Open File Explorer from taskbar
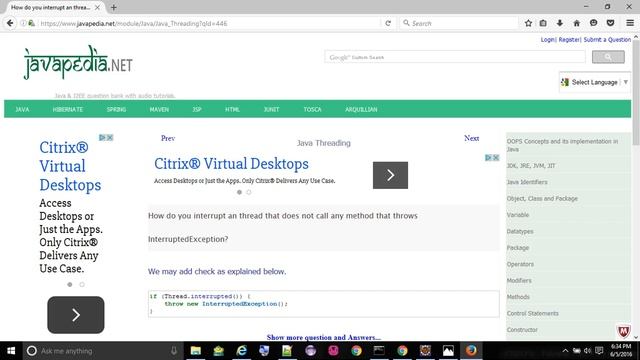This screenshot has width=640, height=360. click(196, 351)
